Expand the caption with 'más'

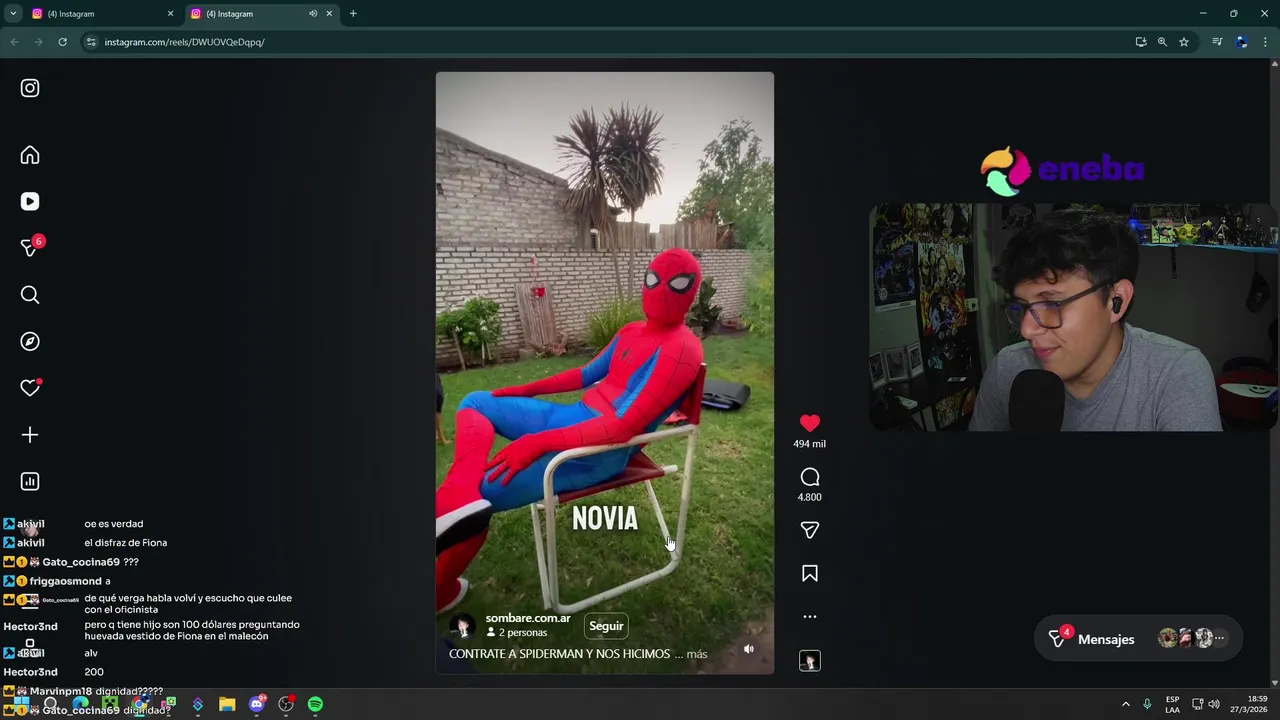[x=696, y=654]
